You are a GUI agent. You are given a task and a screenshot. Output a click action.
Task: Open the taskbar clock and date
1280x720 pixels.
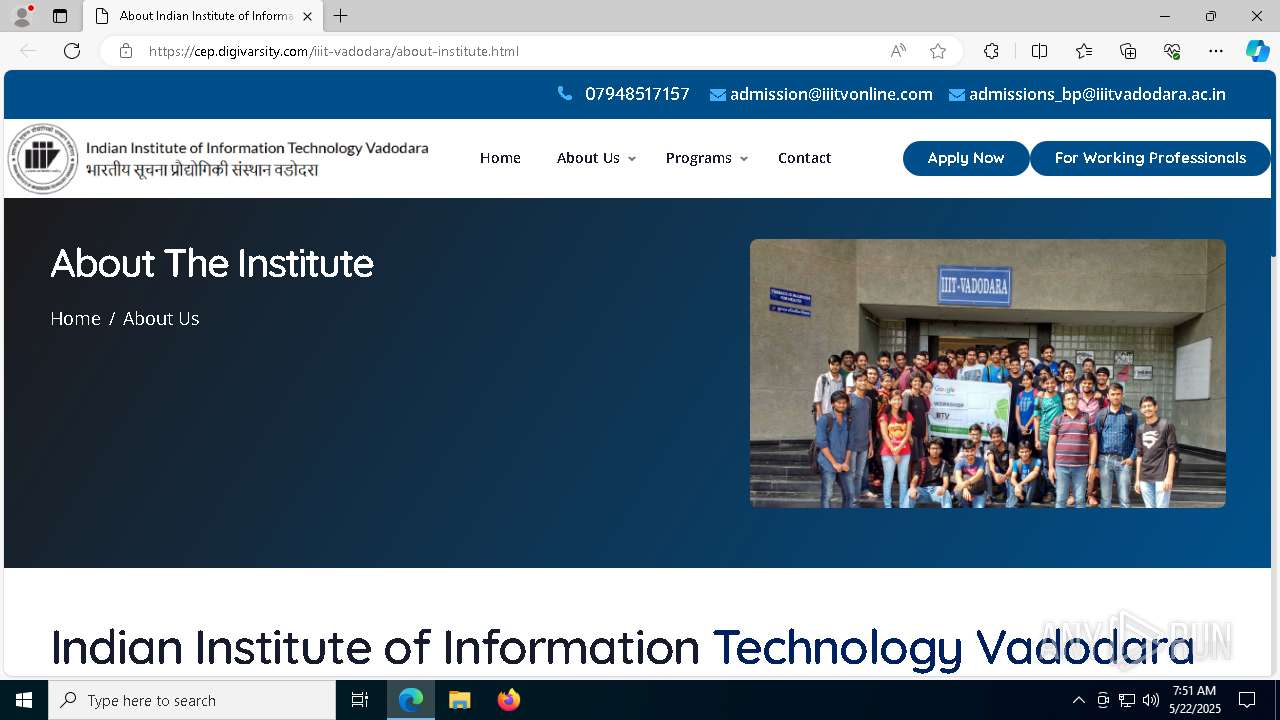[1195, 700]
